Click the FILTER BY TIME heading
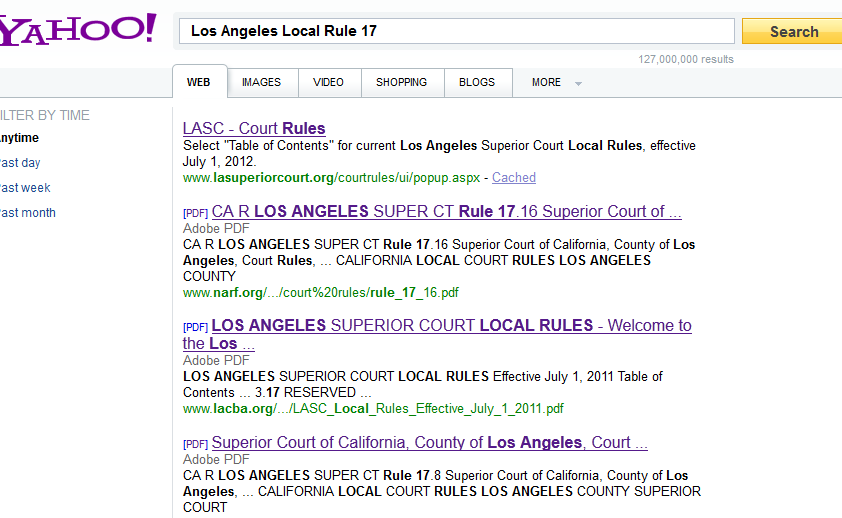Image resolution: width=842 pixels, height=518 pixels. click(x=45, y=115)
